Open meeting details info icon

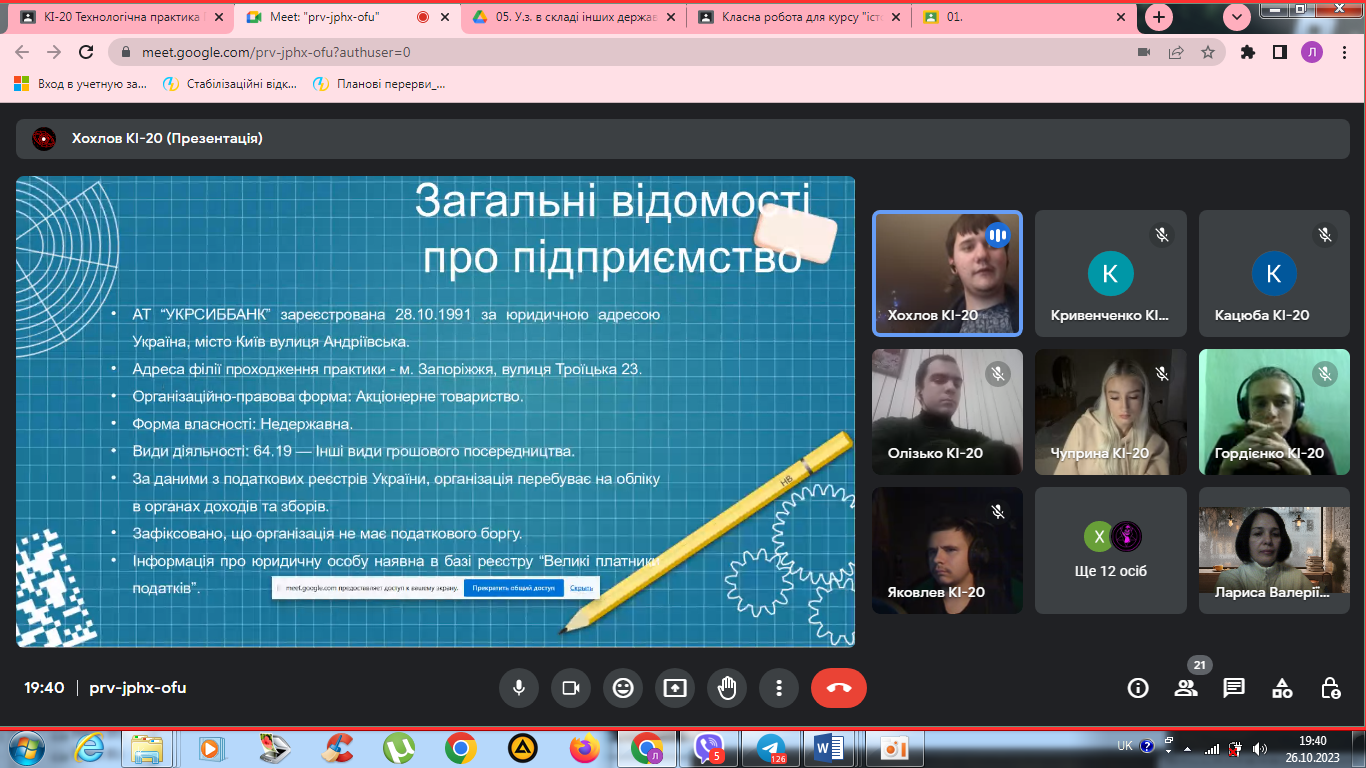click(x=1138, y=688)
